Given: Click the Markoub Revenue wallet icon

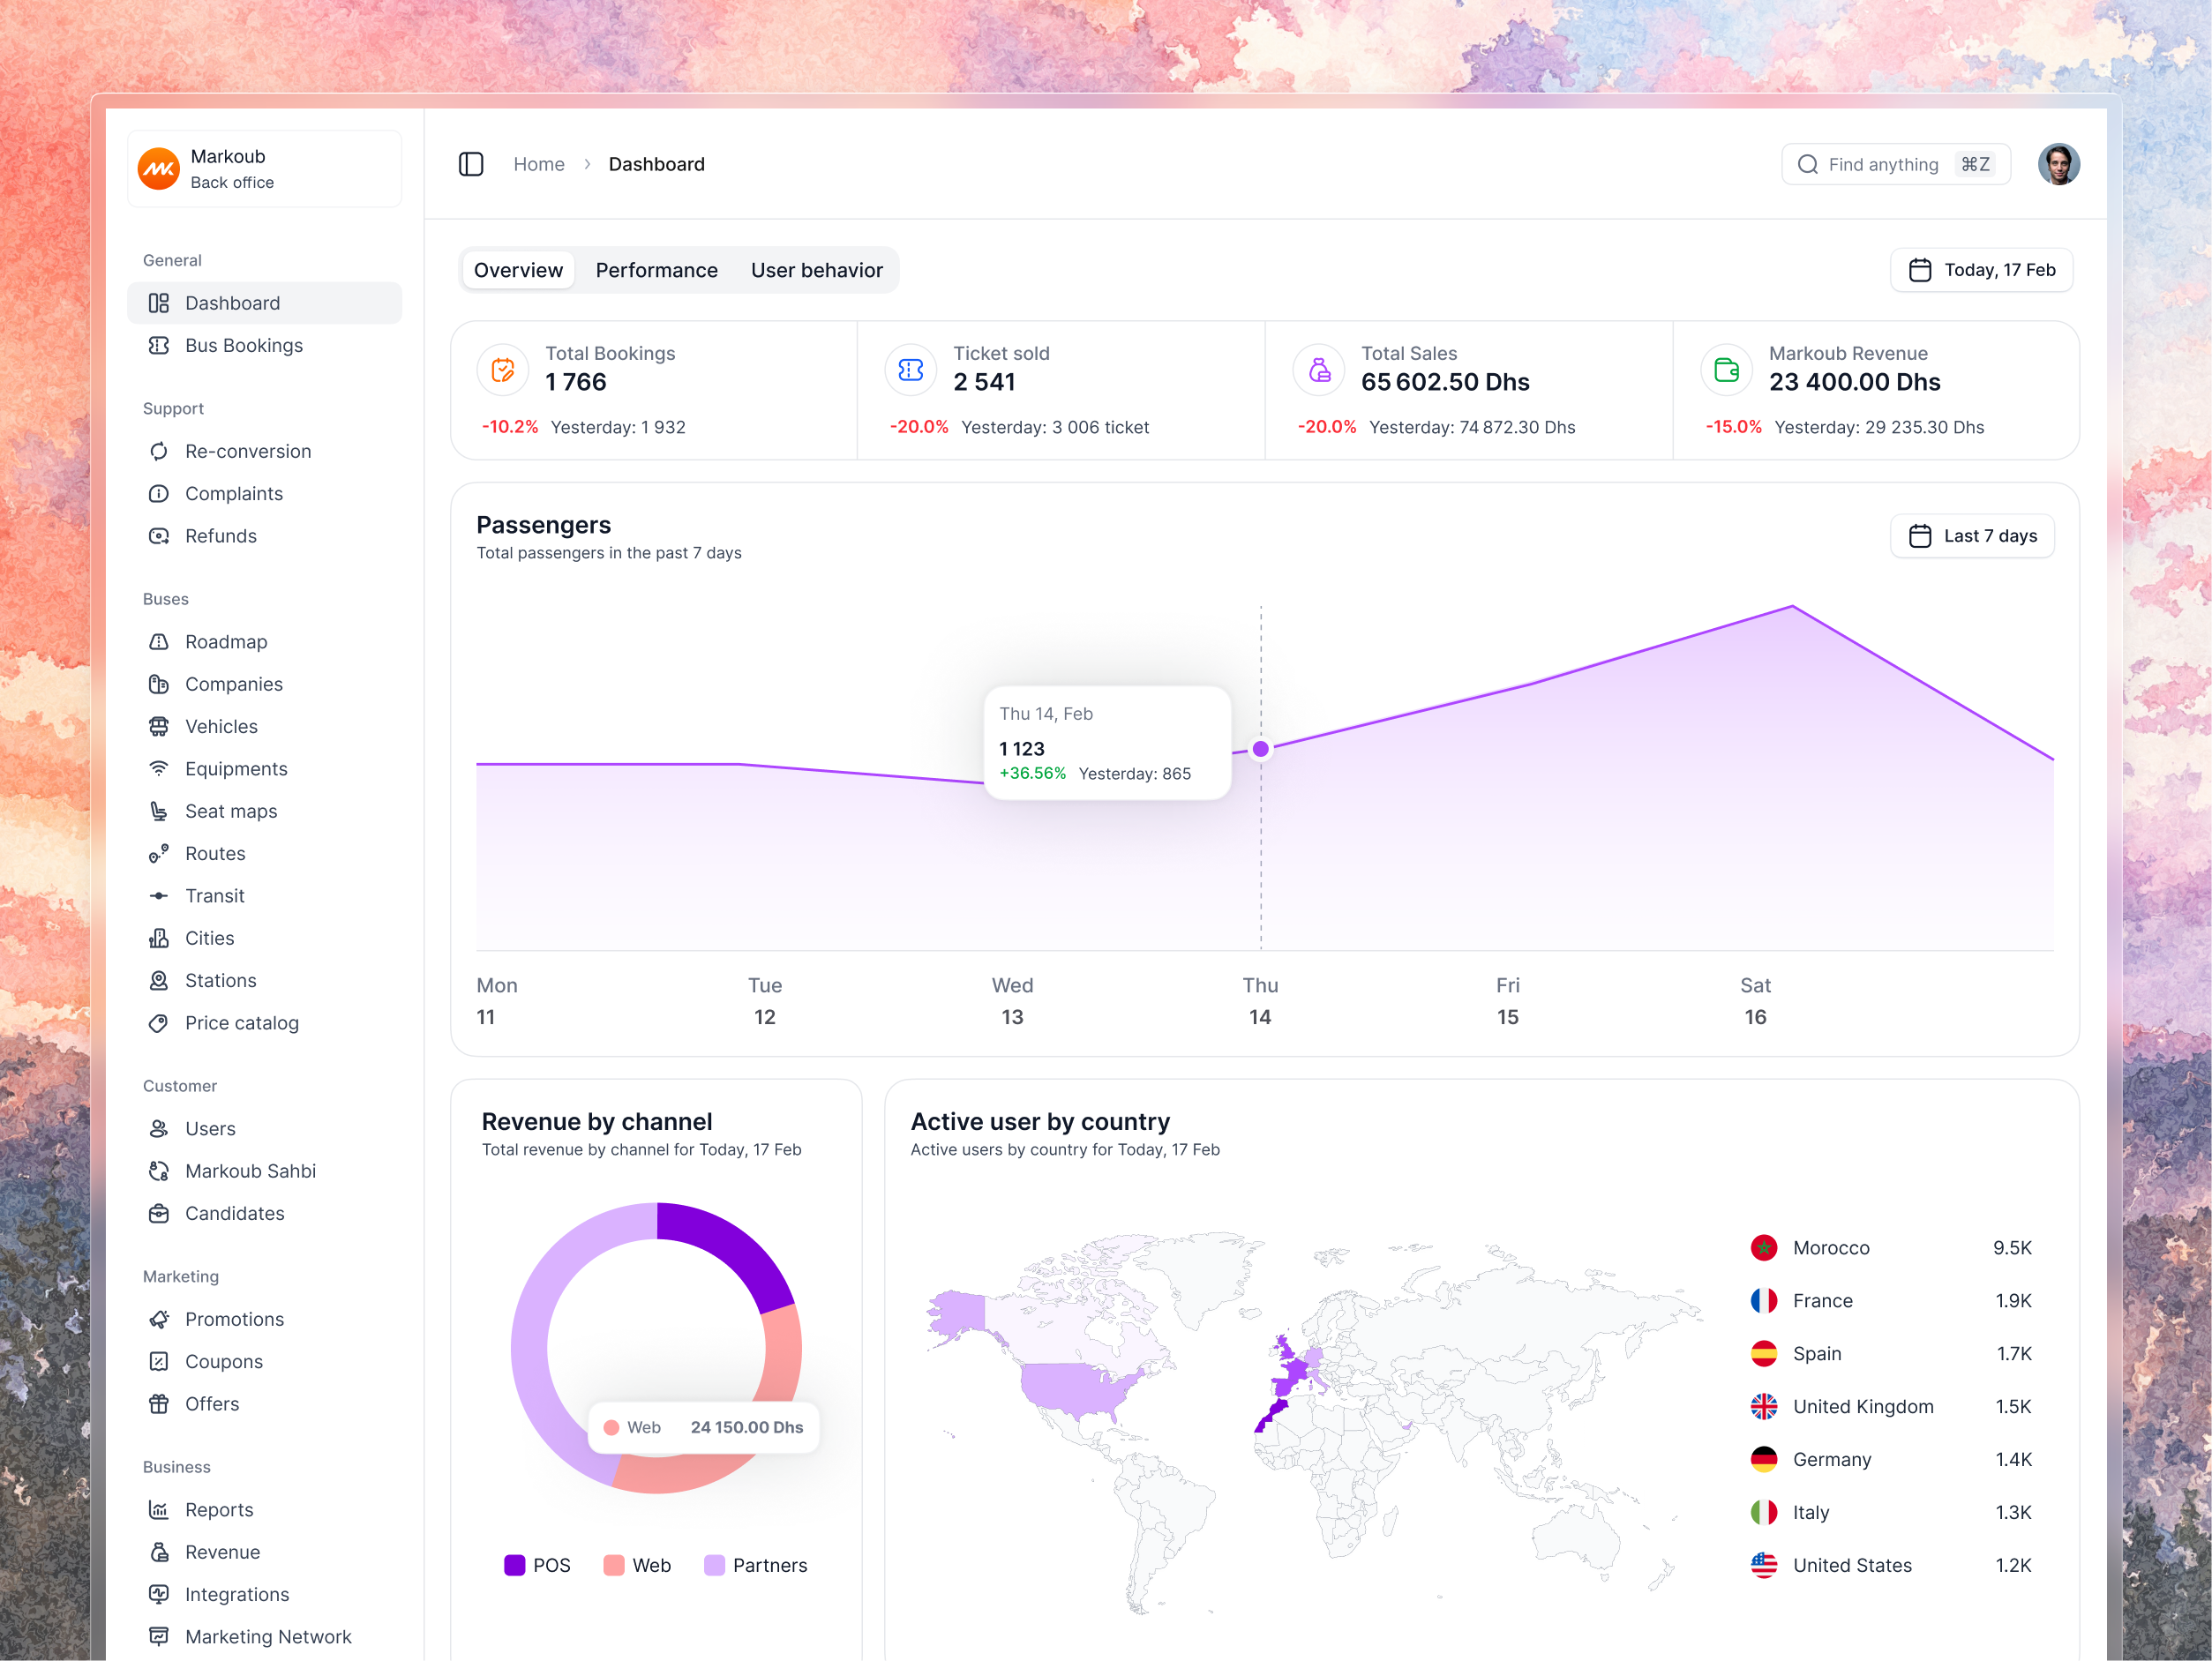Looking at the screenshot, I should pos(1727,370).
